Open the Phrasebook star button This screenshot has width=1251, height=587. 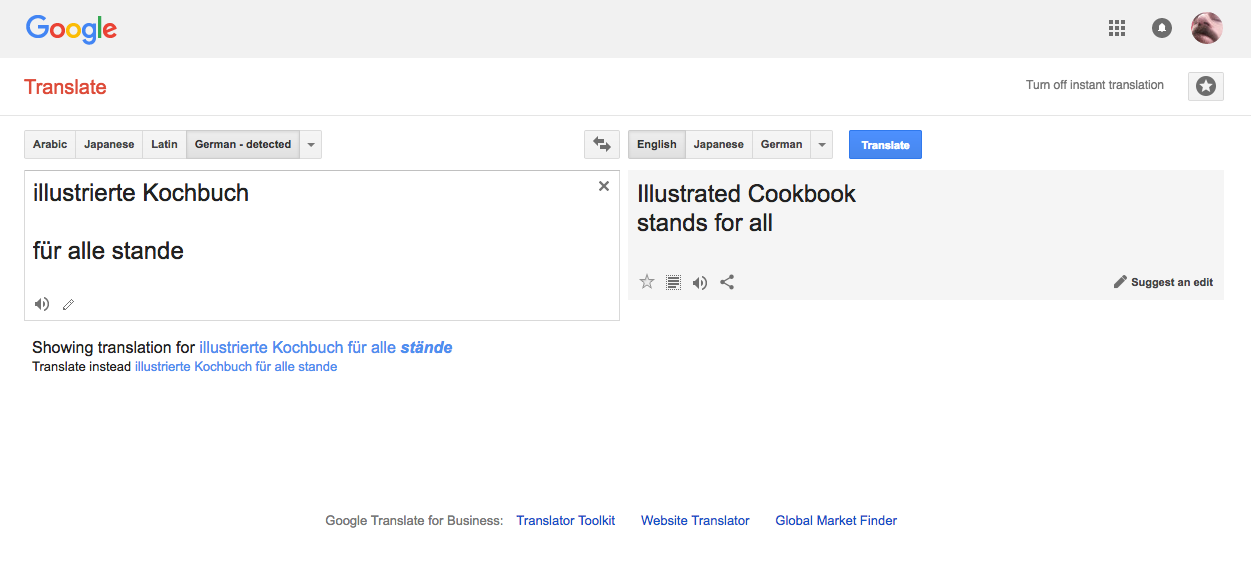click(1206, 86)
